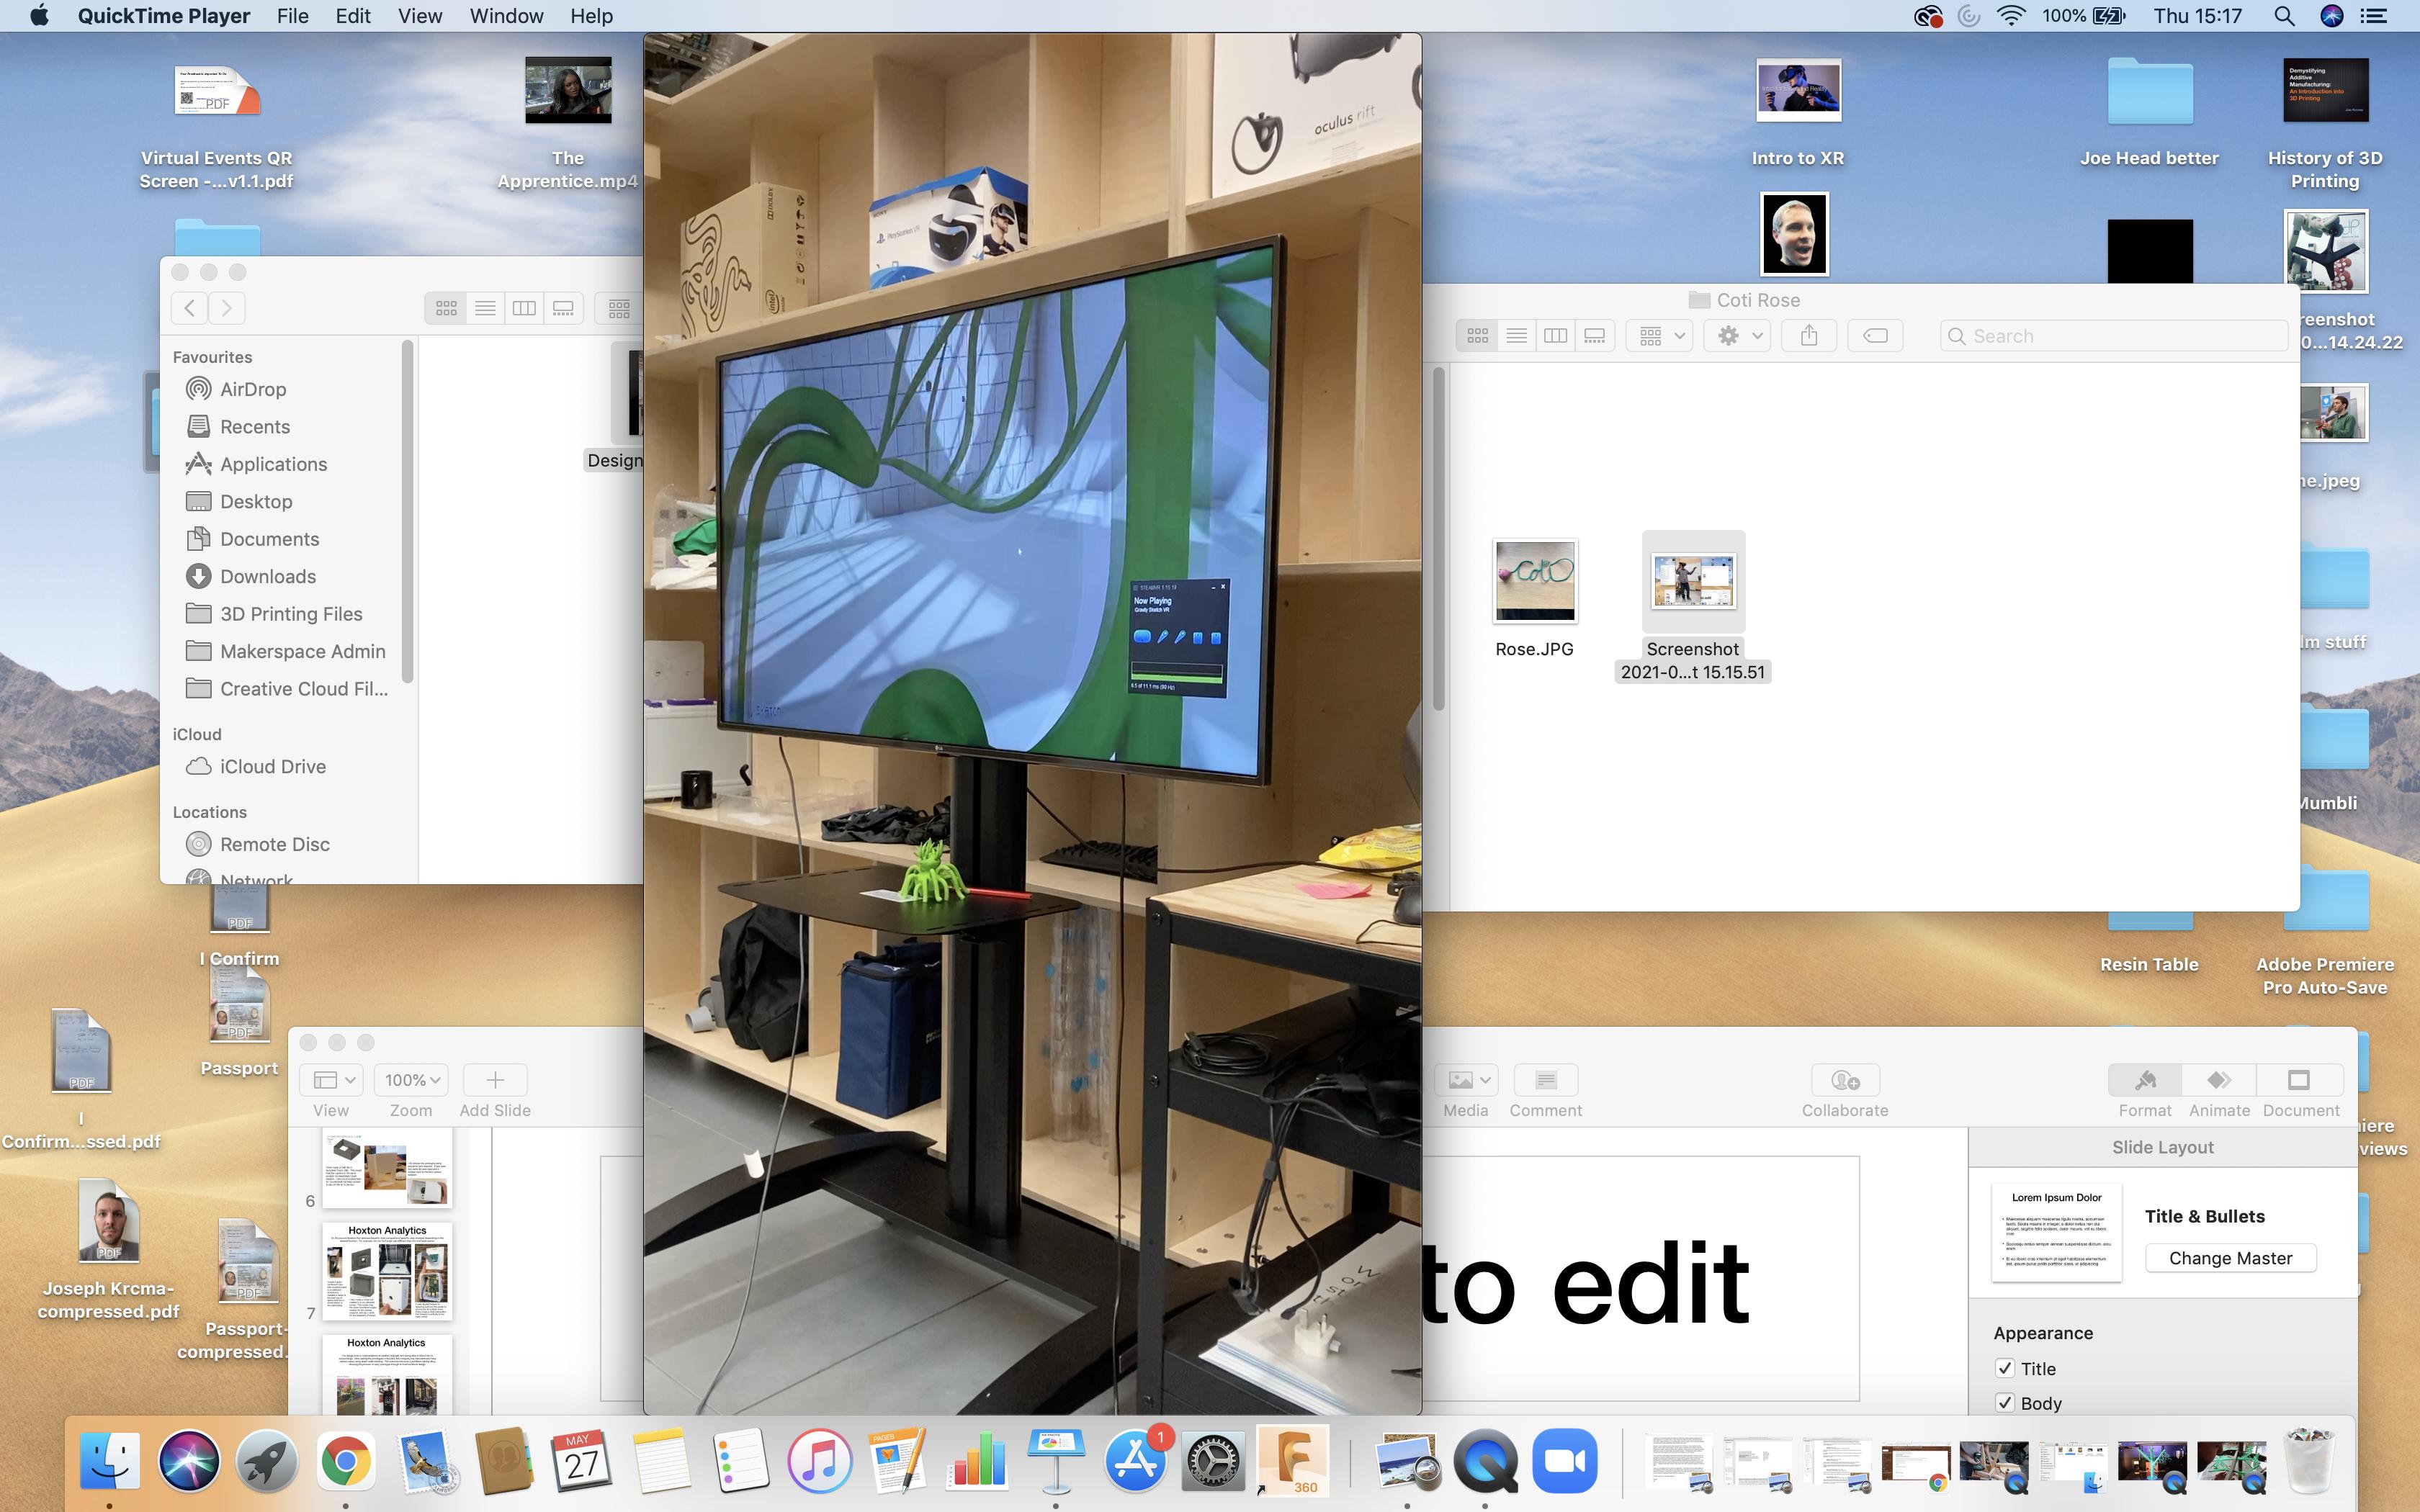Open Keynote 100% Zoom dropdown

pyautogui.click(x=411, y=1080)
